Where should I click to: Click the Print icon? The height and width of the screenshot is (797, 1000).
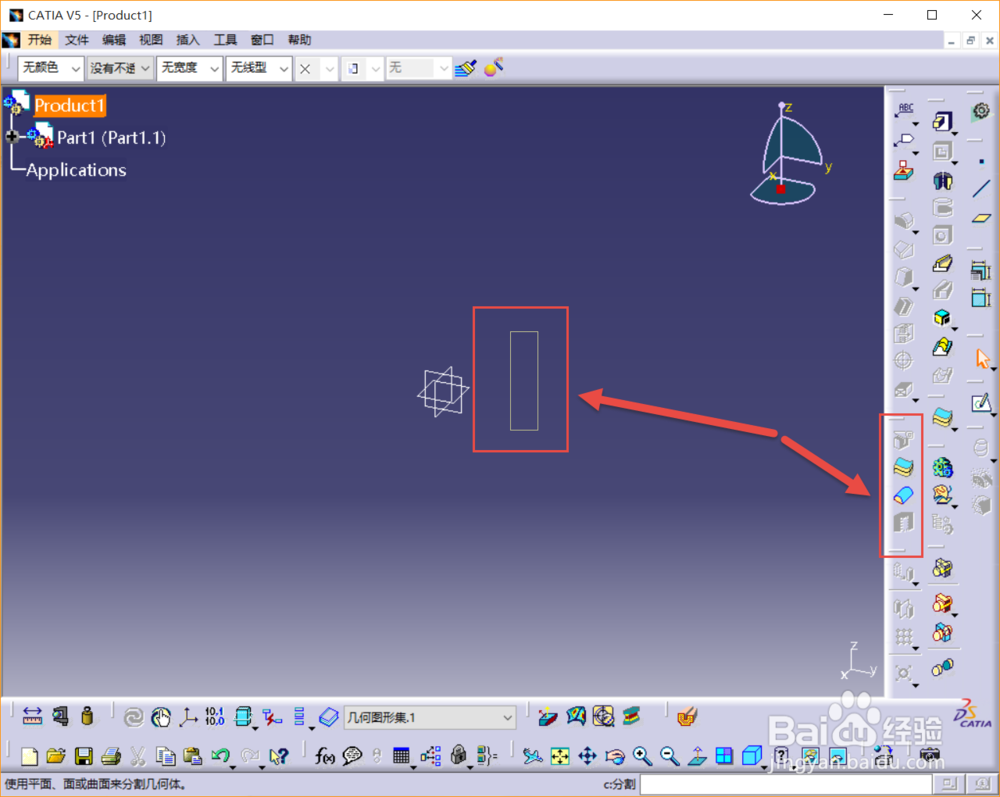click(x=111, y=756)
